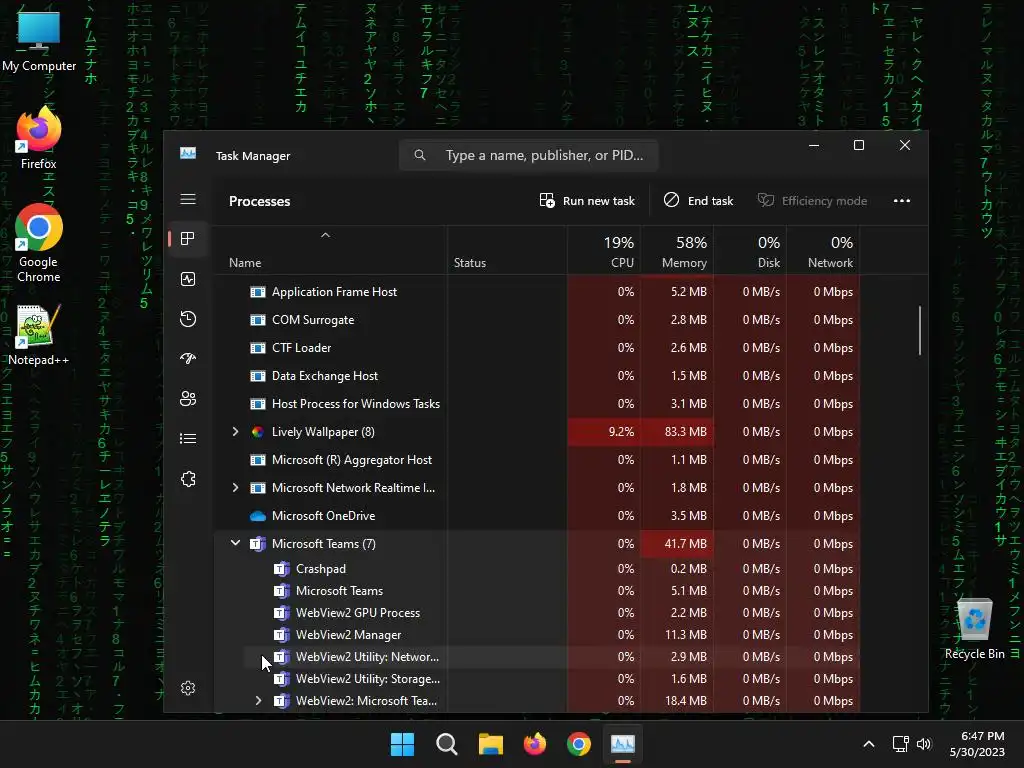This screenshot has width=1024, height=768.
Task: Open the App history icon in sidebar
Action: [187, 319]
